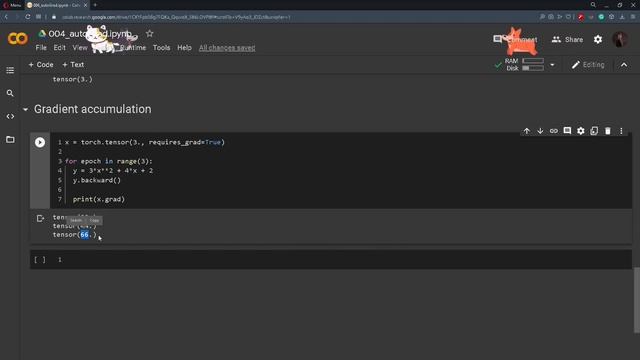Move the cell down with the arrow
The image size is (640, 360).
click(x=540, y=131)
